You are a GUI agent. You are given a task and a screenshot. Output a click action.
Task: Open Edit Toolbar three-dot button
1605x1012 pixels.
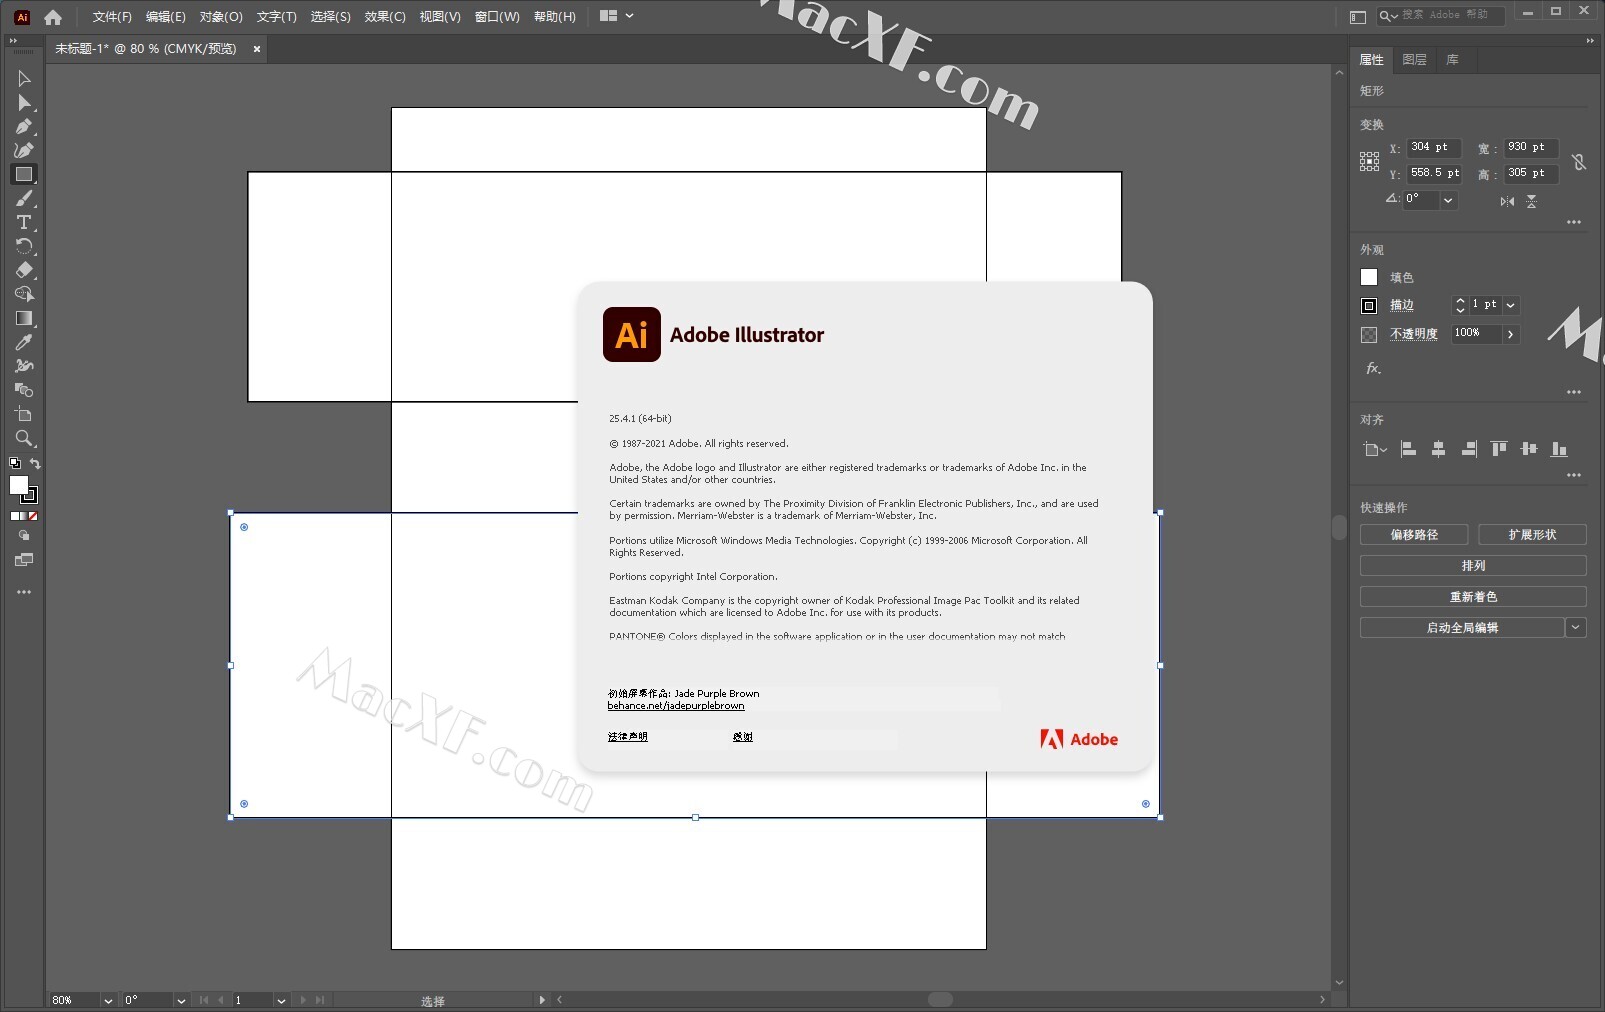coord(24,592)
